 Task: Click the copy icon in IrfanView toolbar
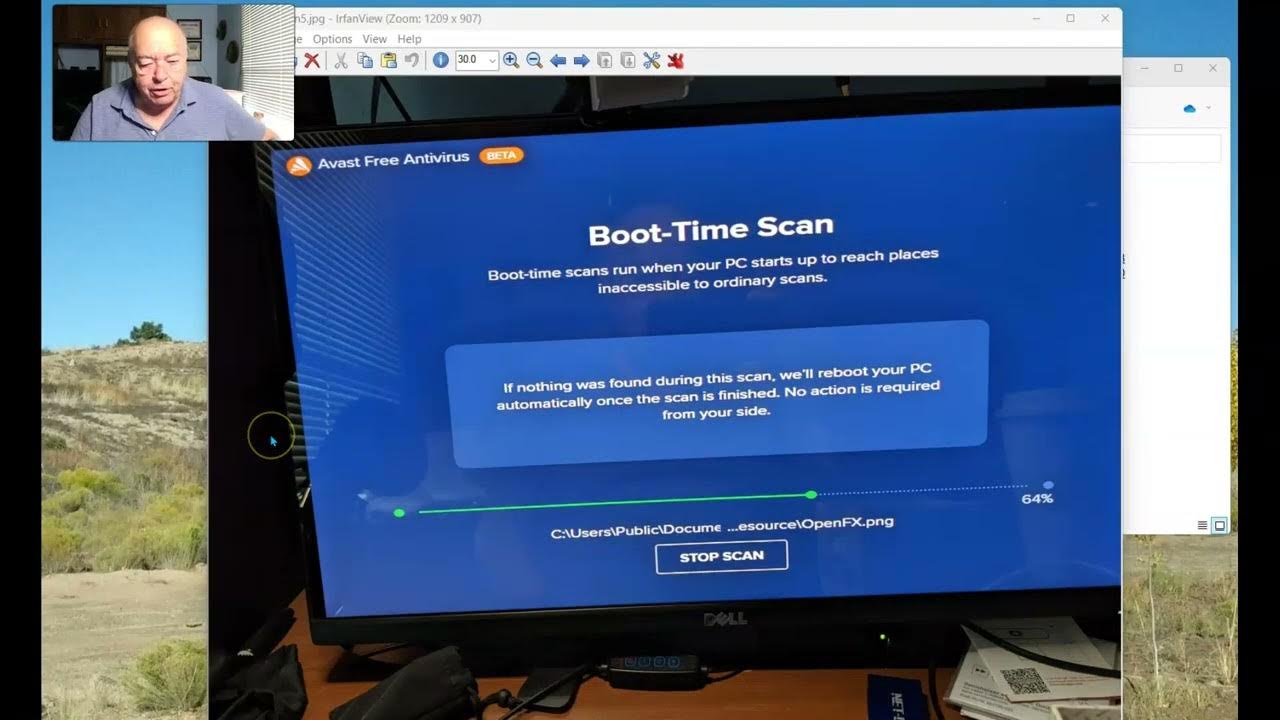coord(365,61)
